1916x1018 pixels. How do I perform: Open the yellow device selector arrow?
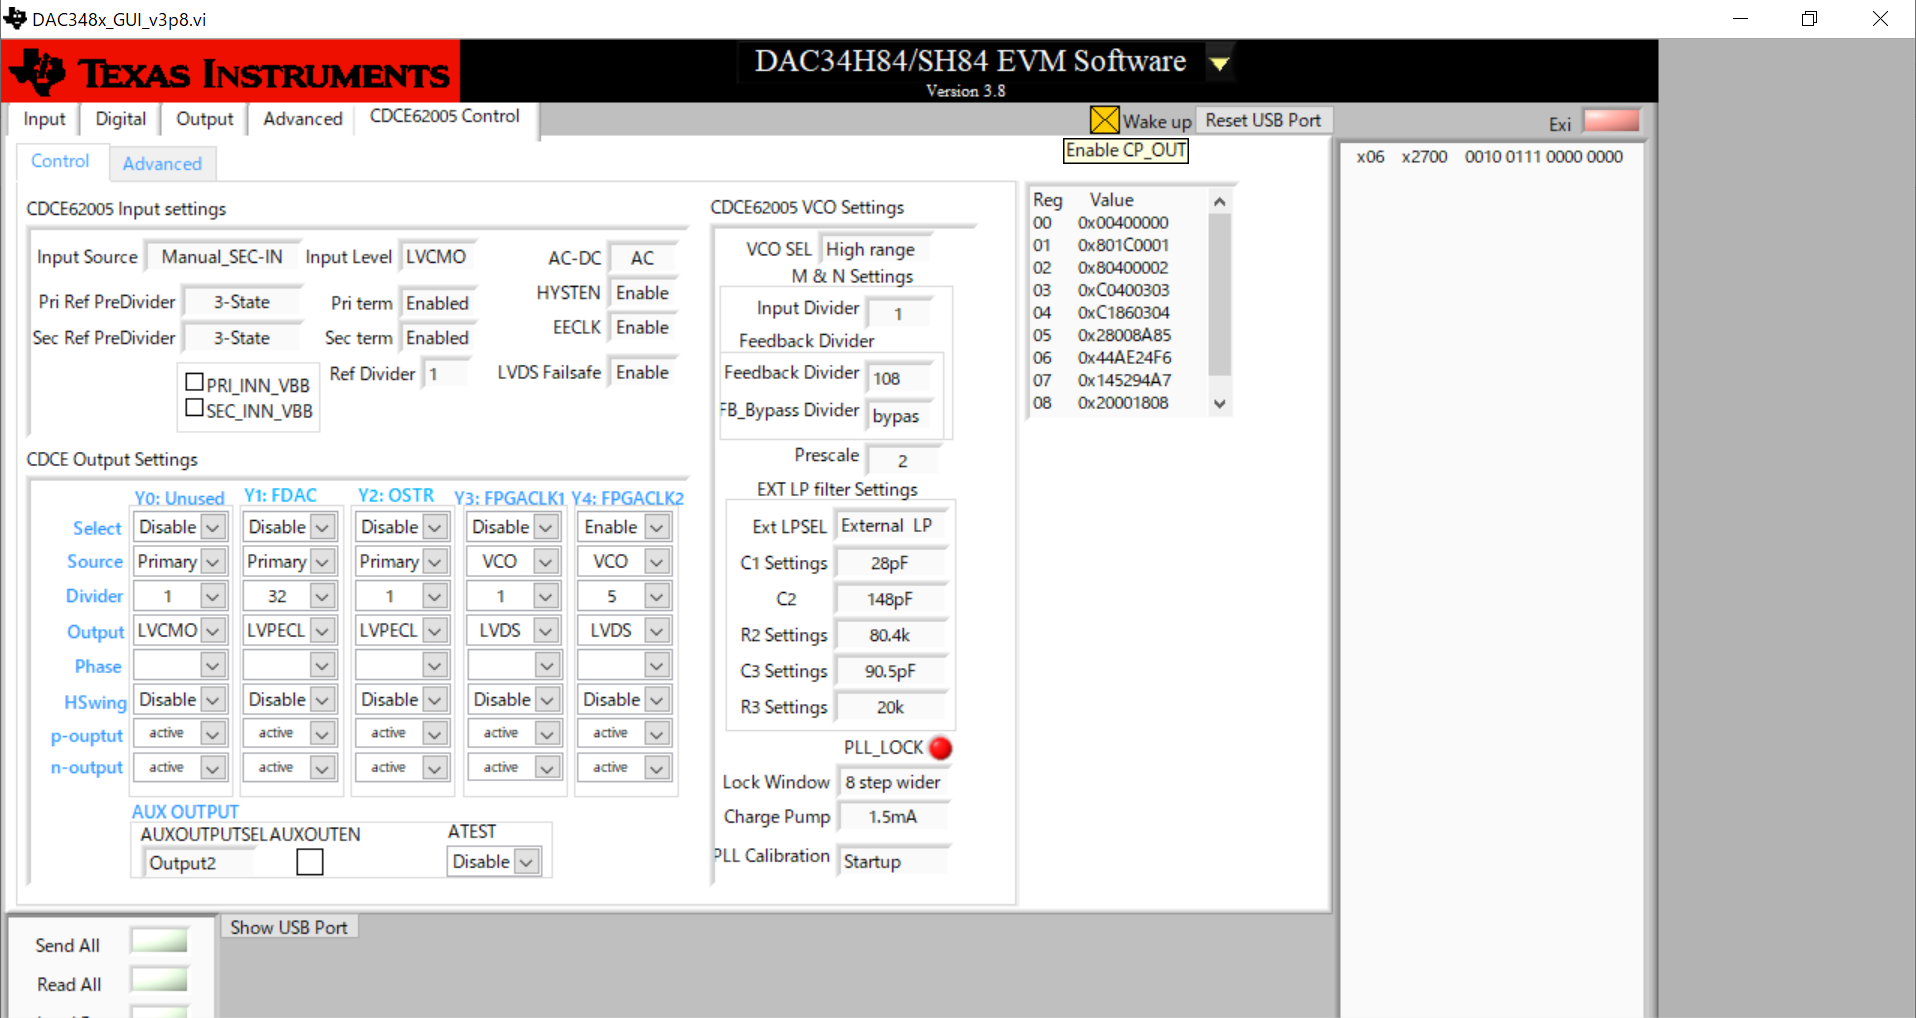(x=1219, y=64)
